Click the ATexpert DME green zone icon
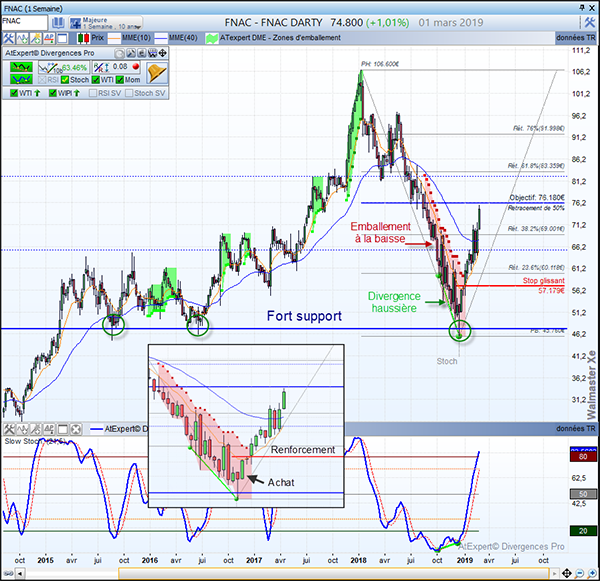600x581 pixels. (x=212, y=38)
